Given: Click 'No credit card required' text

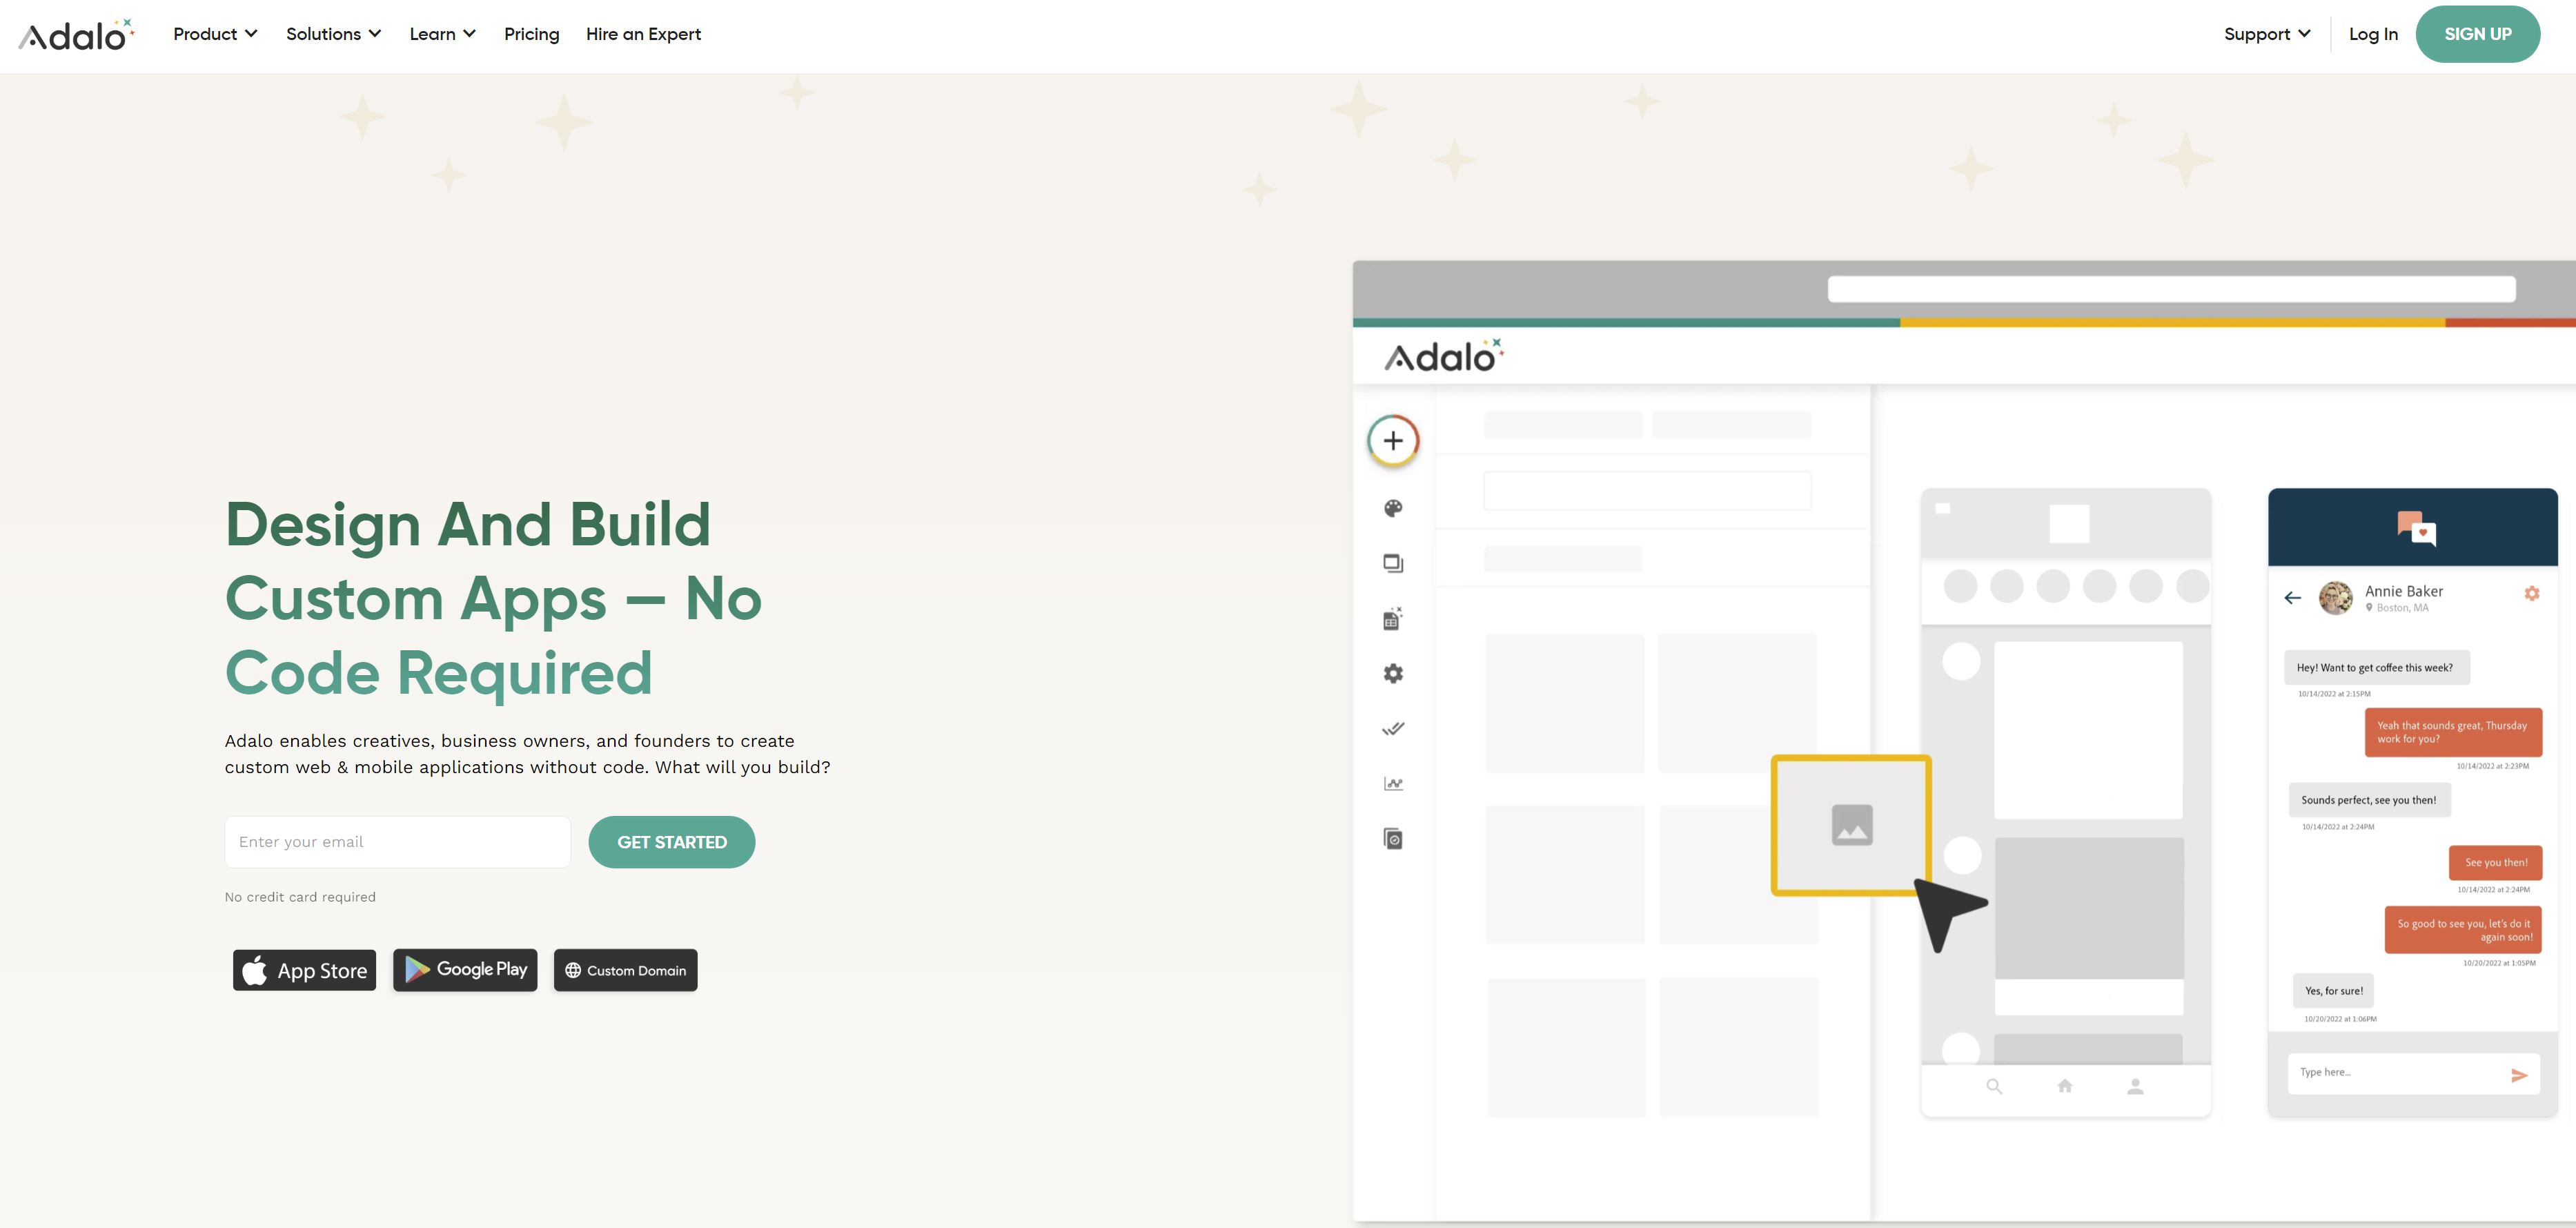Looking at the screenshot, I should coord(300,897).
